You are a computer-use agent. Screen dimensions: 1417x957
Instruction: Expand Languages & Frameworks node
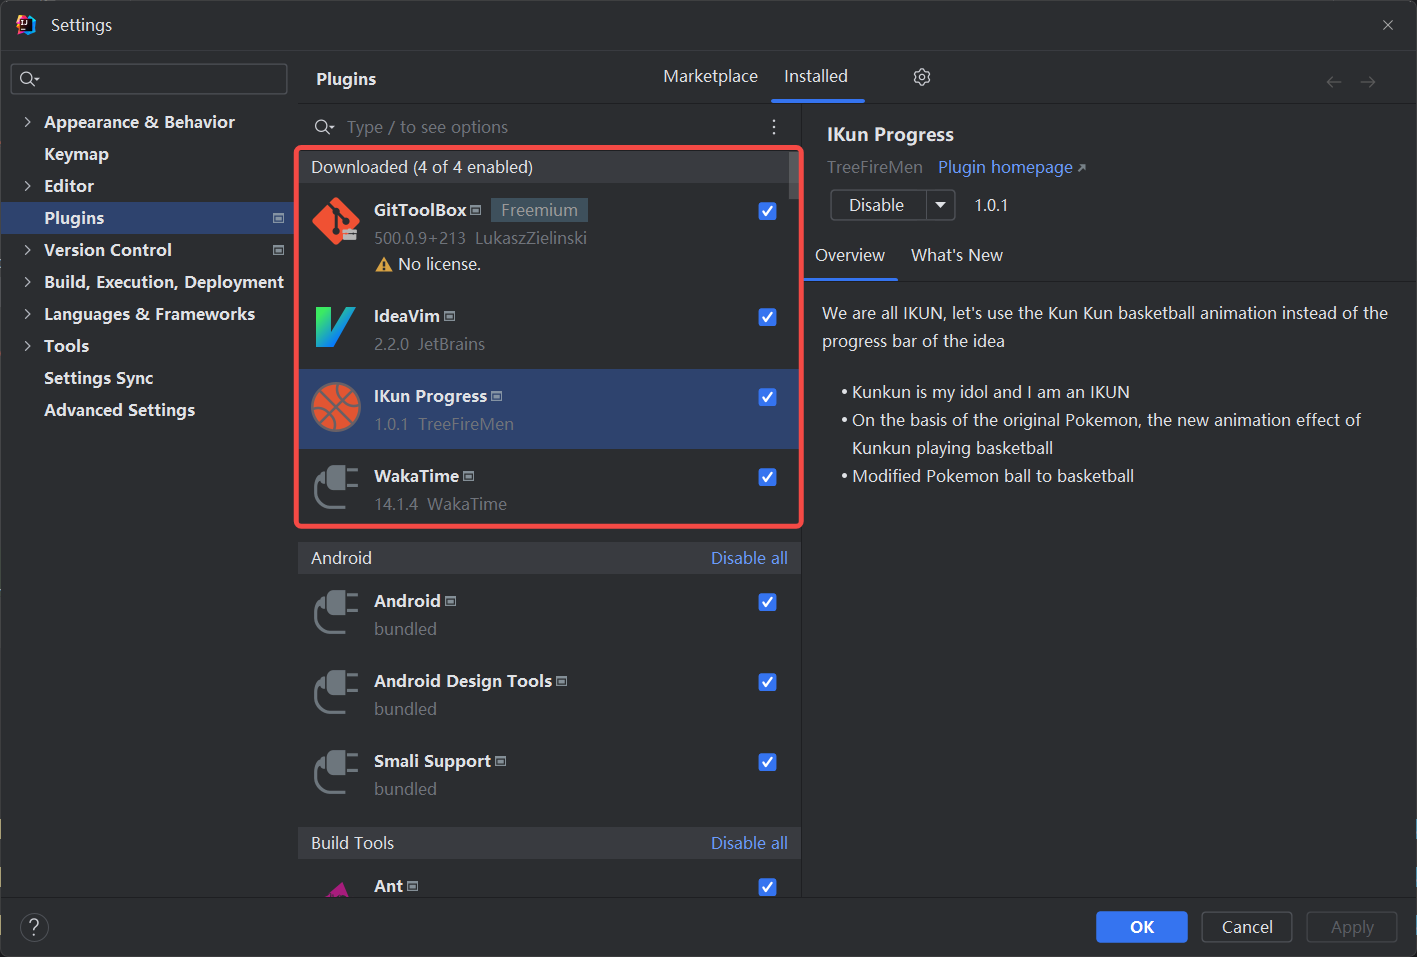pos(27,314)
